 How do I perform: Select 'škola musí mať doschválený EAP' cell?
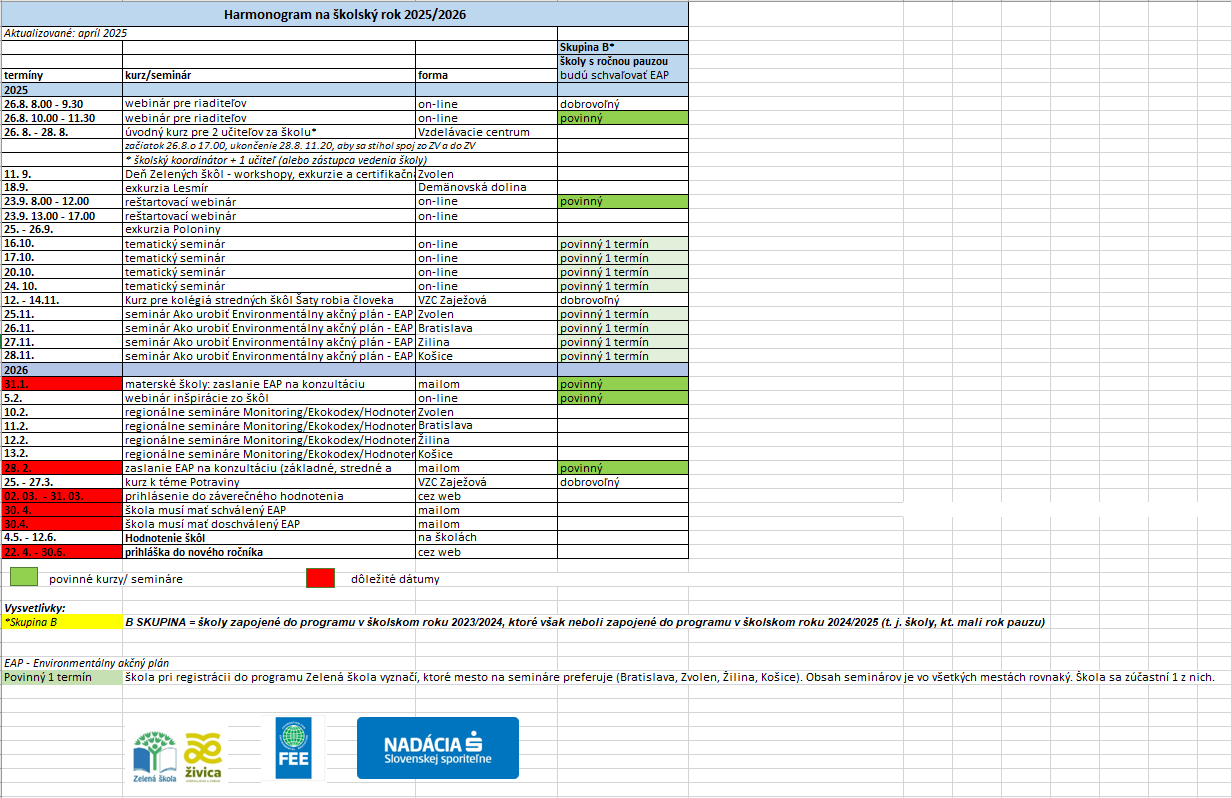[268, 523]
